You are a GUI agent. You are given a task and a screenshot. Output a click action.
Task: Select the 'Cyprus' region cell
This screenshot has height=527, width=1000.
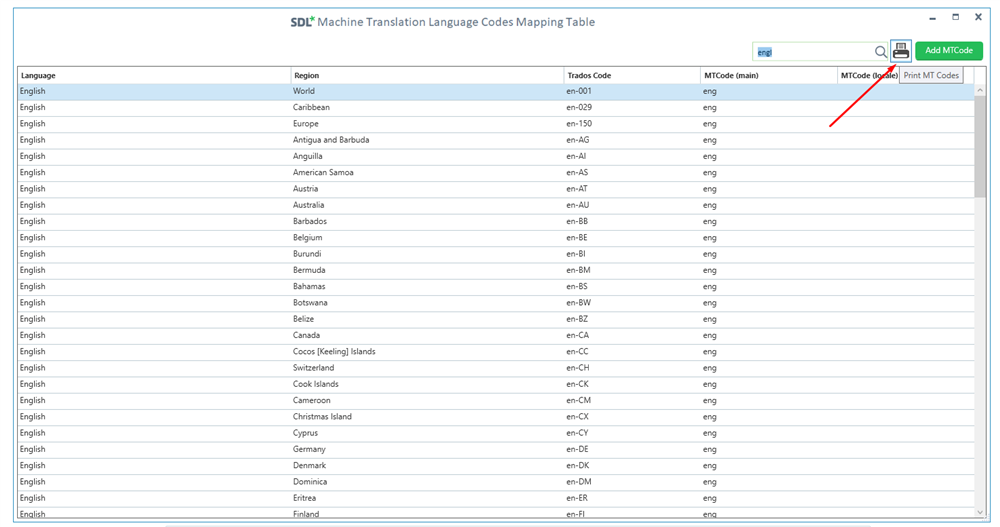[427, 433]
